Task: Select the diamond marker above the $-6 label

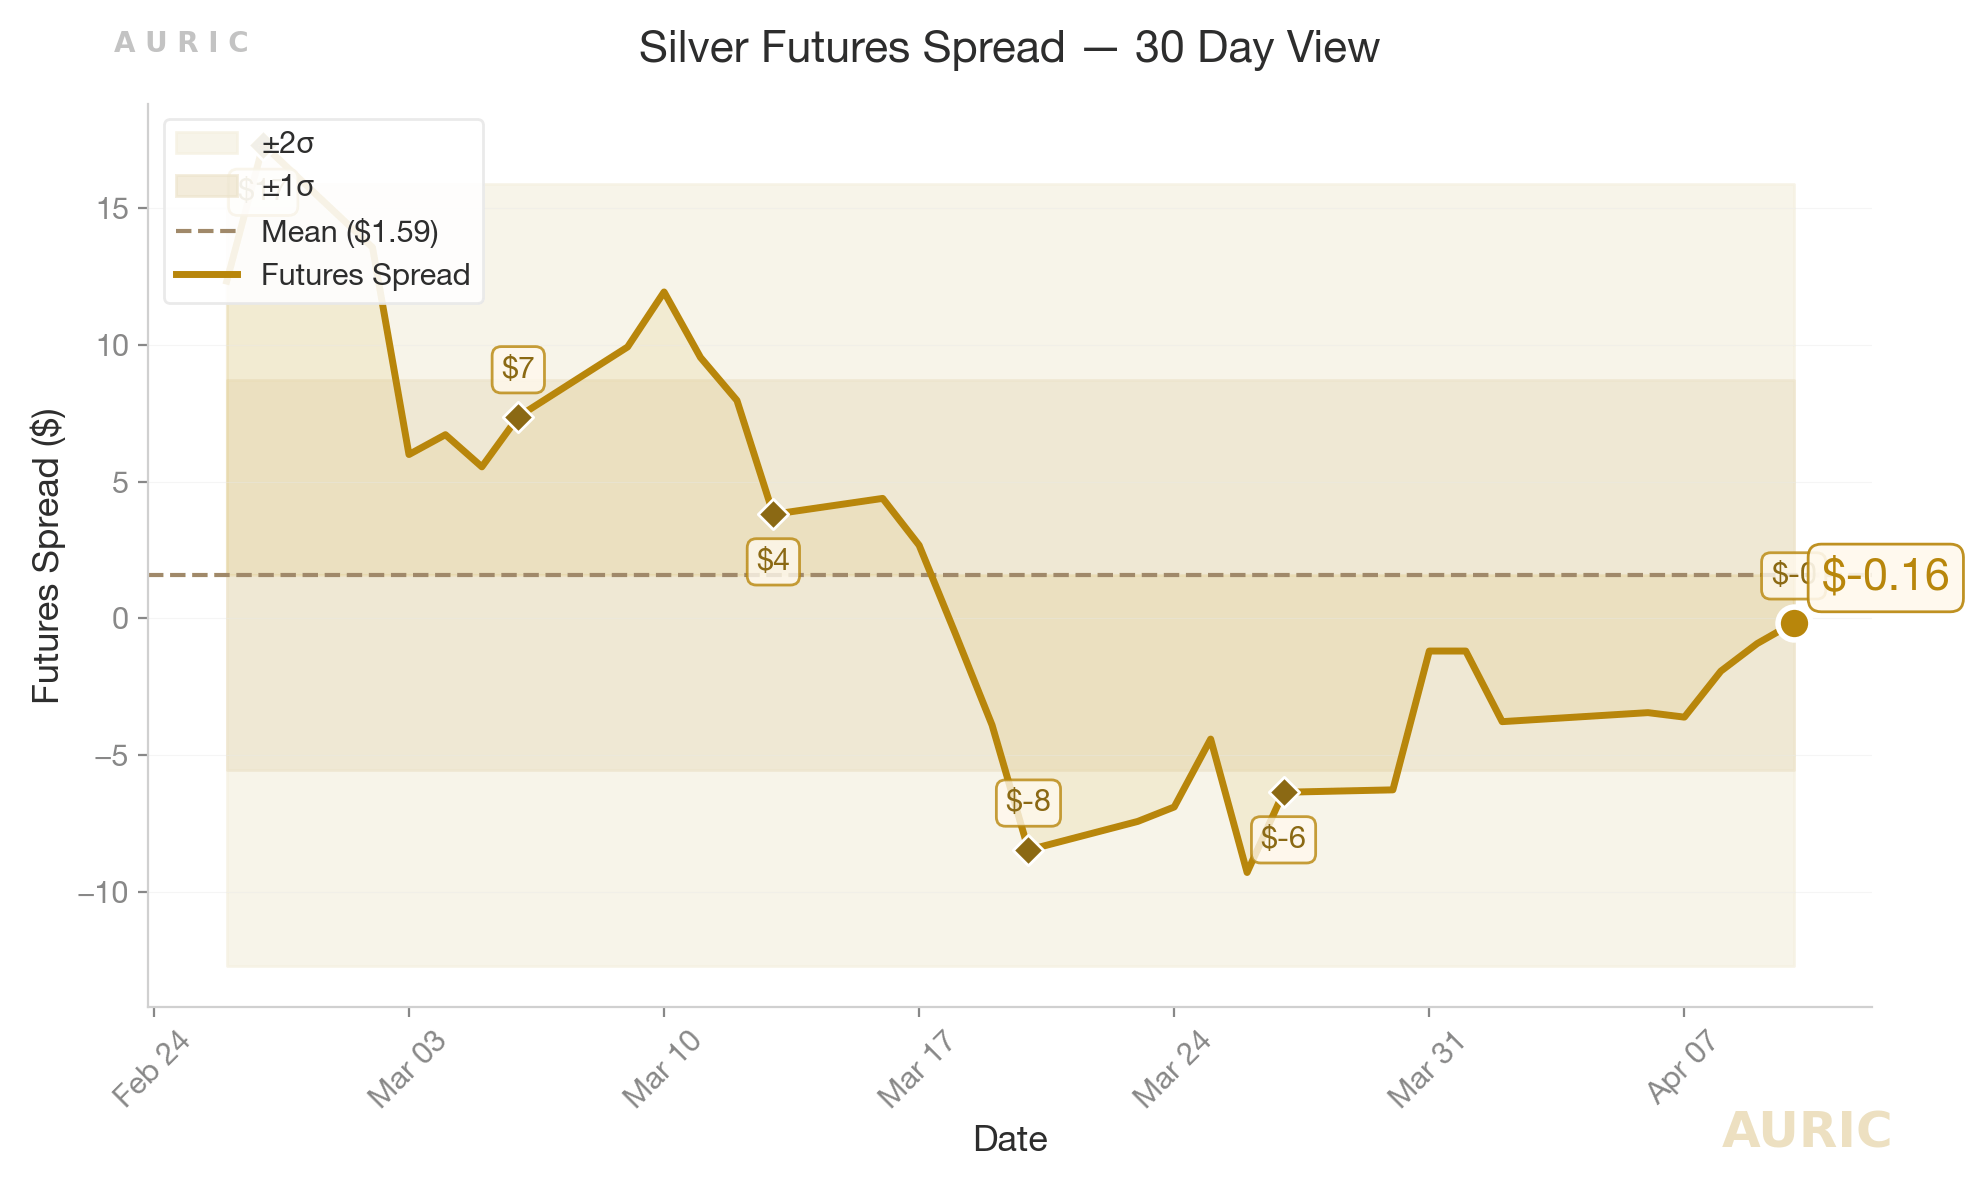Action: [x=1284, y=792]
